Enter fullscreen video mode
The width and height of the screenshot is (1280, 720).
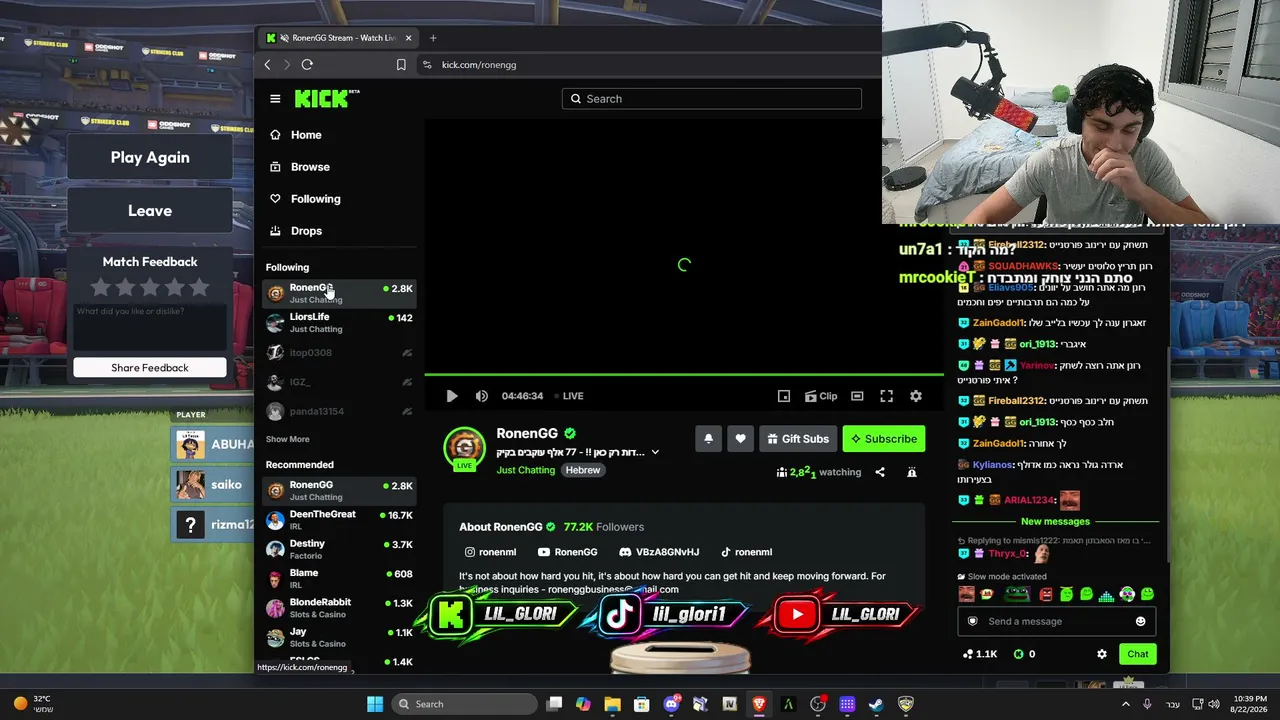887,396
